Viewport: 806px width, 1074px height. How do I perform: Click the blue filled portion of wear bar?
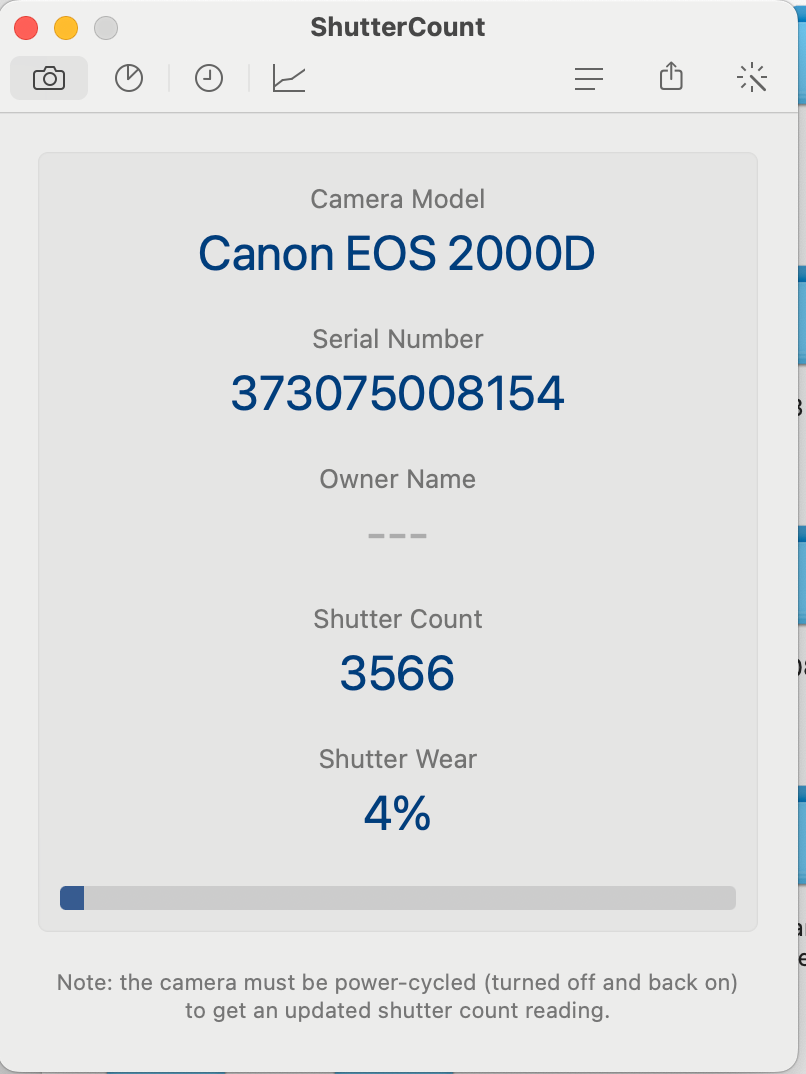tap(72, 898)
